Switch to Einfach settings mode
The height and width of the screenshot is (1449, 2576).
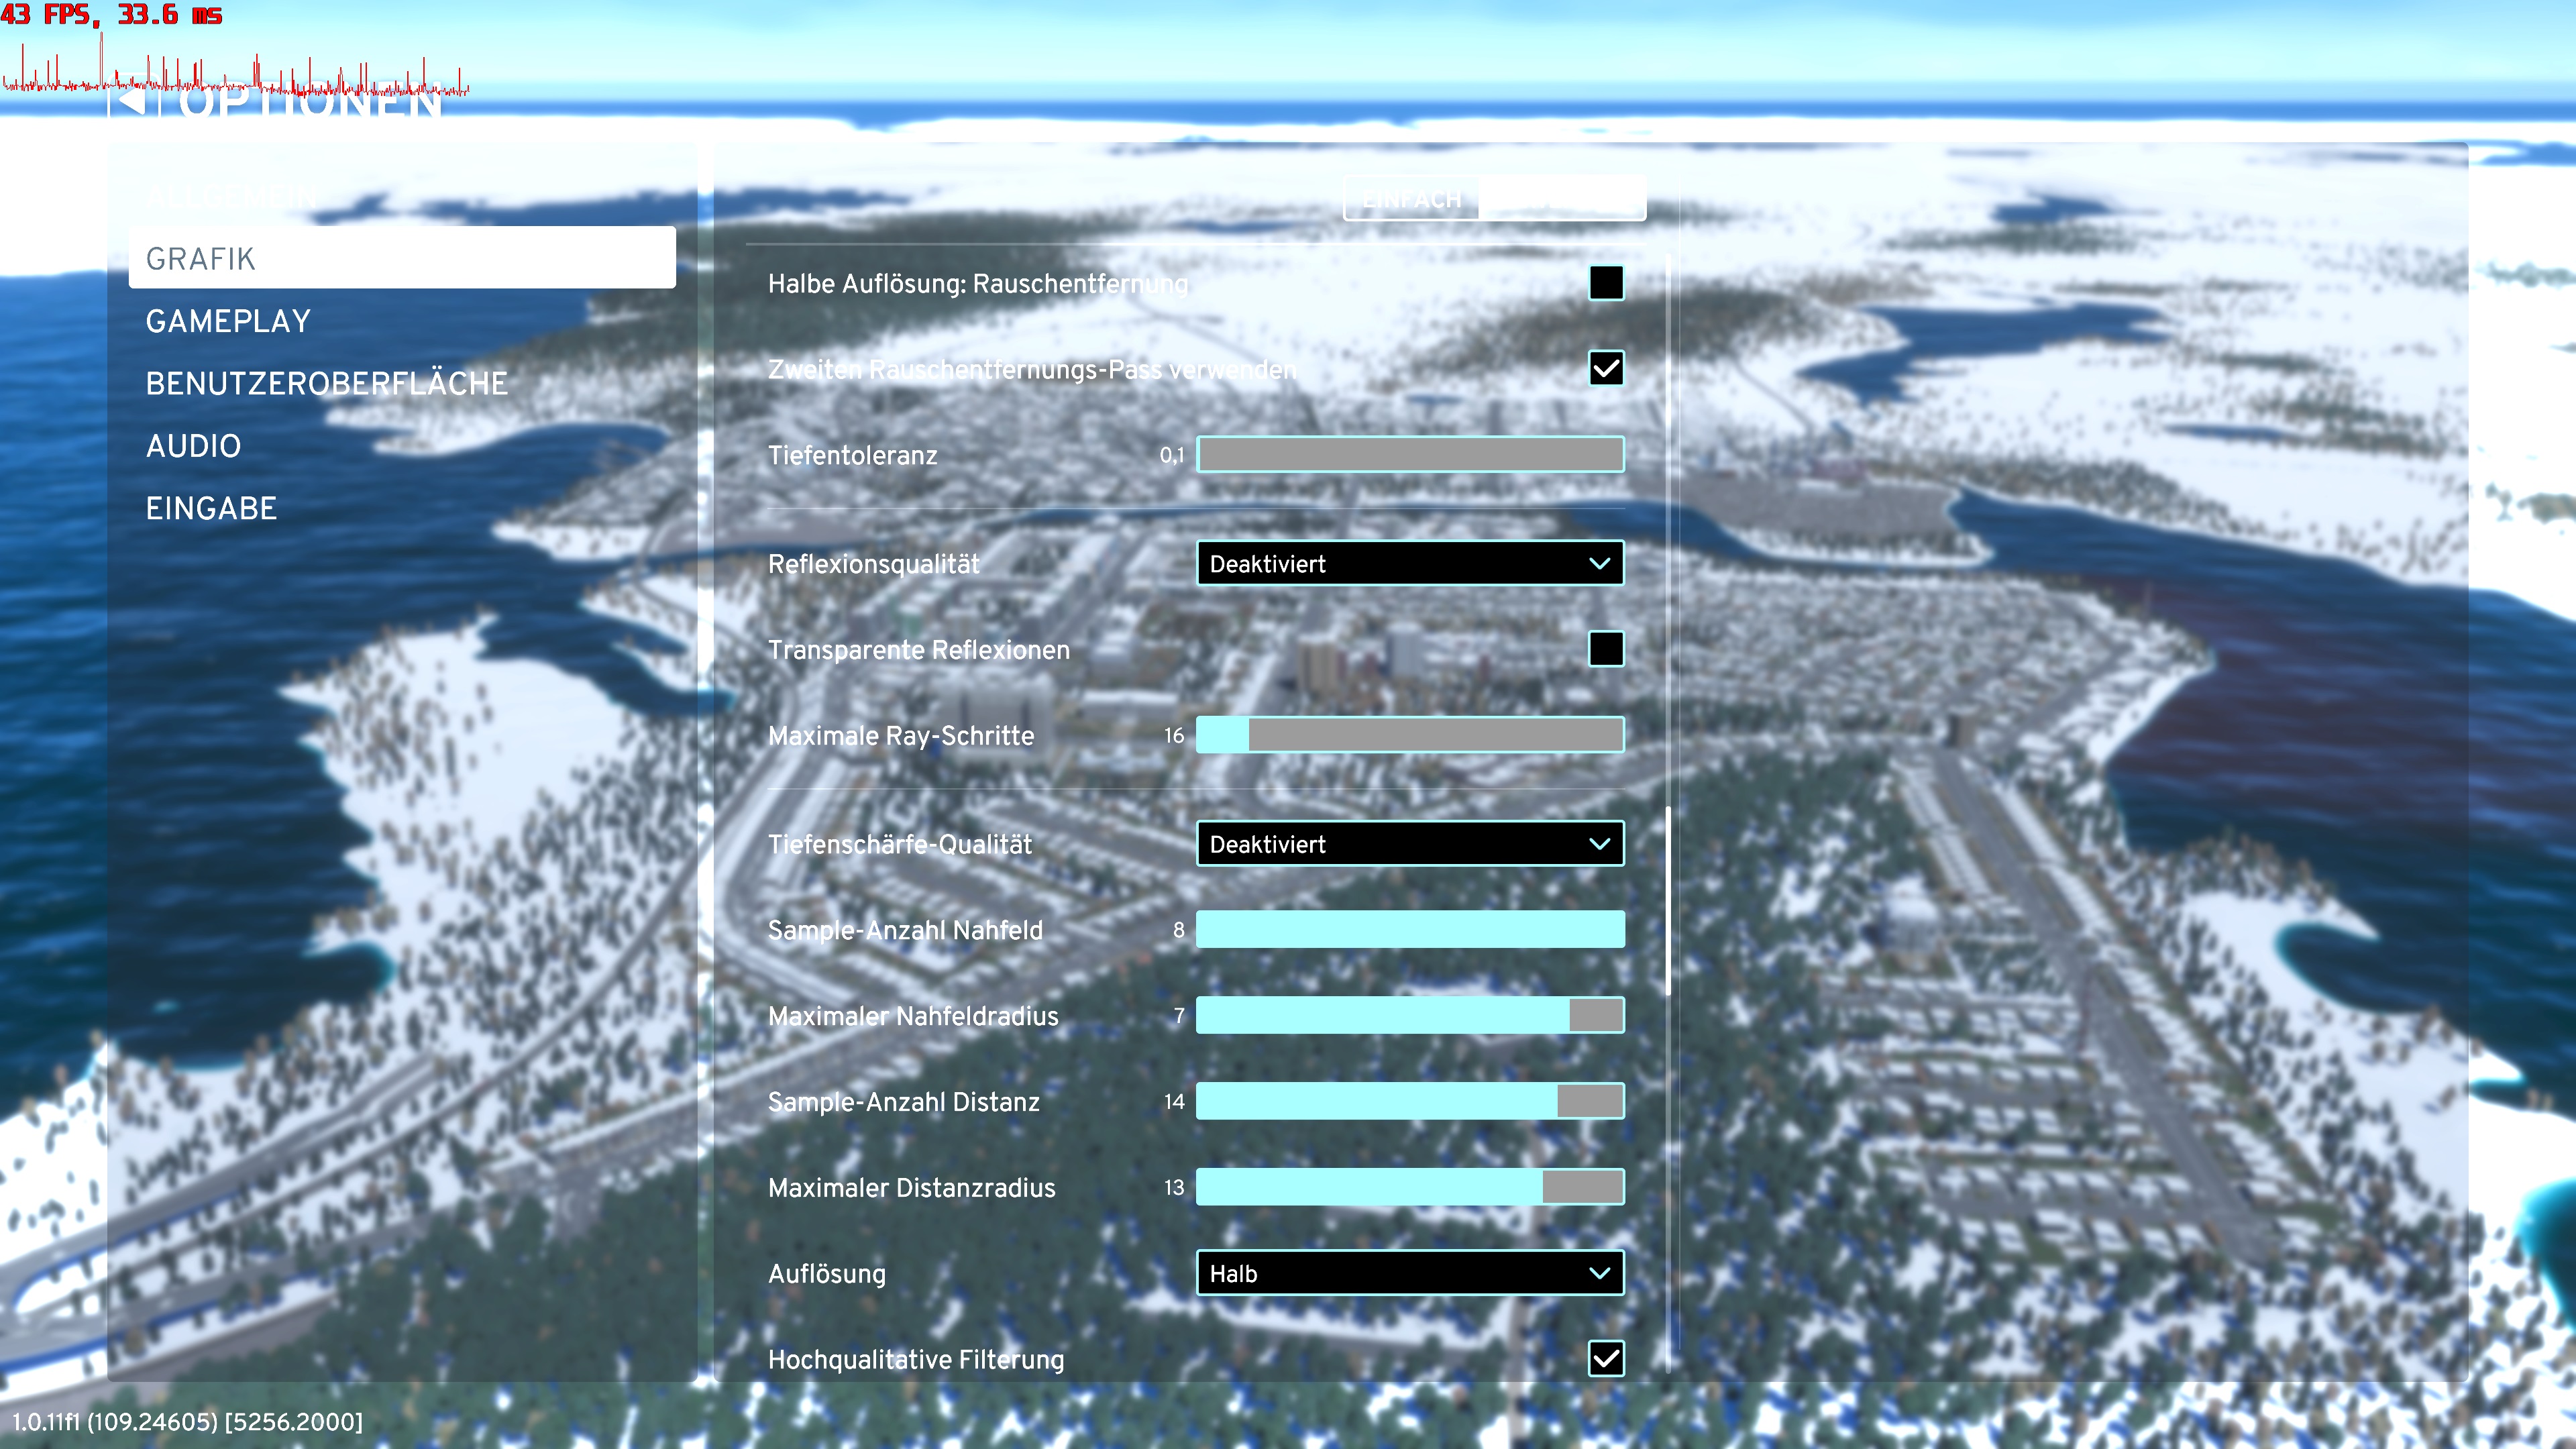(x=1411, y=199)
